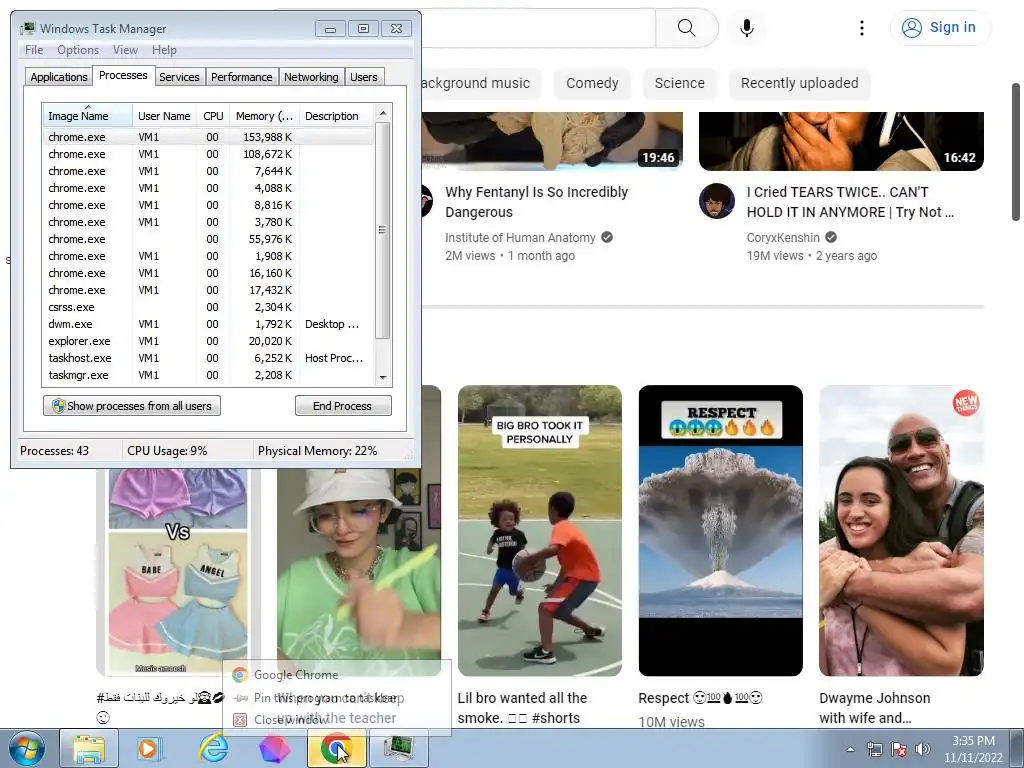Click the Task Manager taskbar icon

(x=398, y=748)
